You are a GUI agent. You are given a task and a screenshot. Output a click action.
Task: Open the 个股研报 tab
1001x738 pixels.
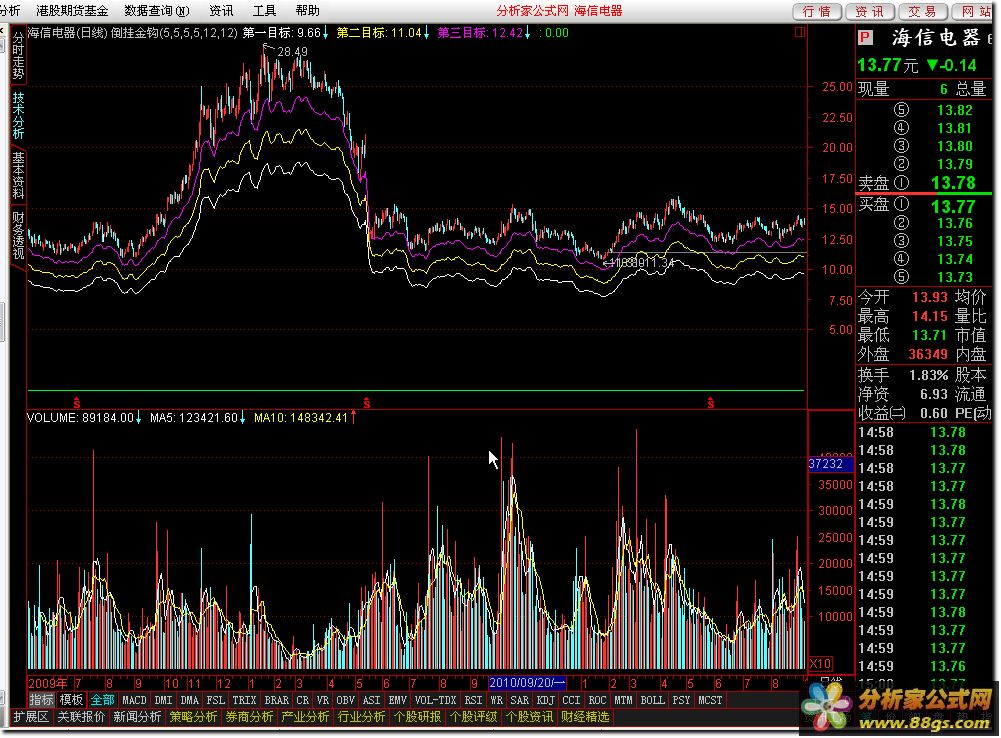click(x=417, y=718)
